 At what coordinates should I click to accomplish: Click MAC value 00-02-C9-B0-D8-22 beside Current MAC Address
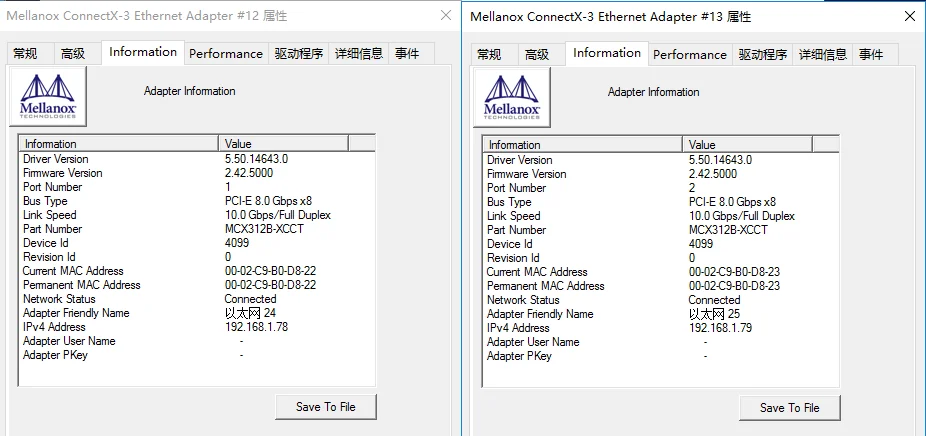click(x=270, y=271)
